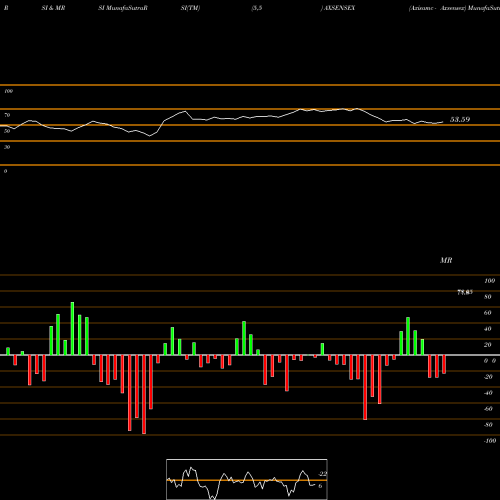Click MR axis label 60

(488, 313)
